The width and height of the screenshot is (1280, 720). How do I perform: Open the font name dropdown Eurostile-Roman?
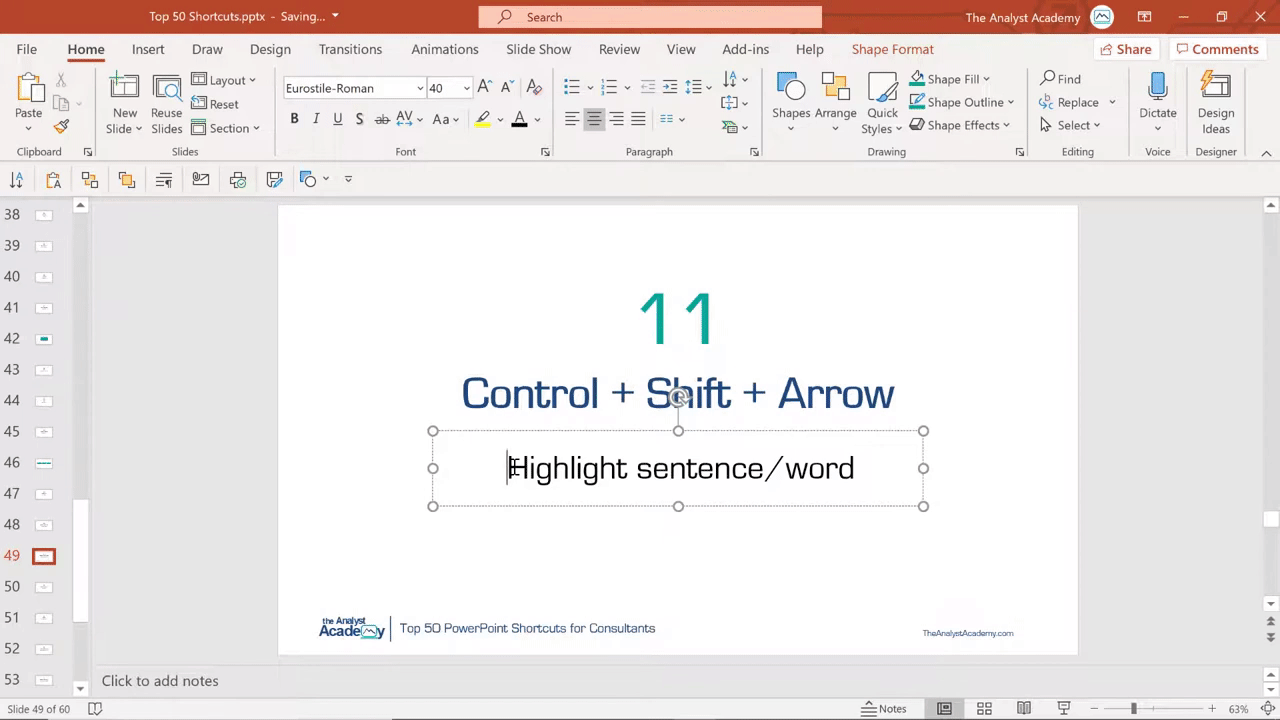[420, 88]
